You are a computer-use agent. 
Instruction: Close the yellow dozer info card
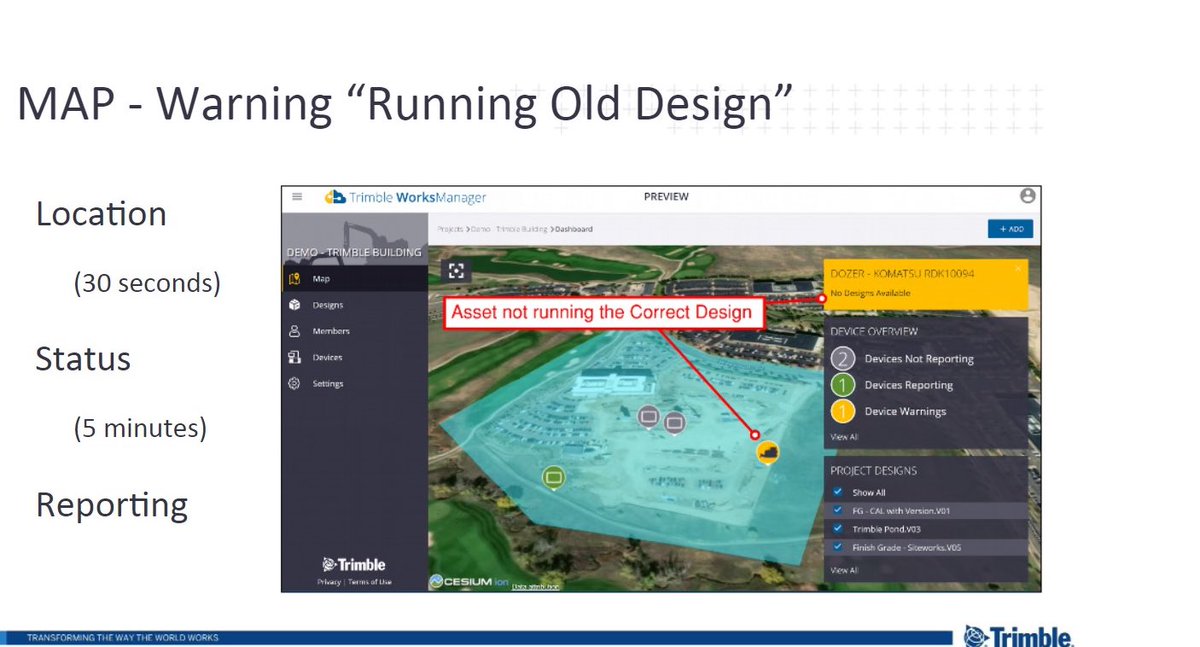tap(1018, 269)
